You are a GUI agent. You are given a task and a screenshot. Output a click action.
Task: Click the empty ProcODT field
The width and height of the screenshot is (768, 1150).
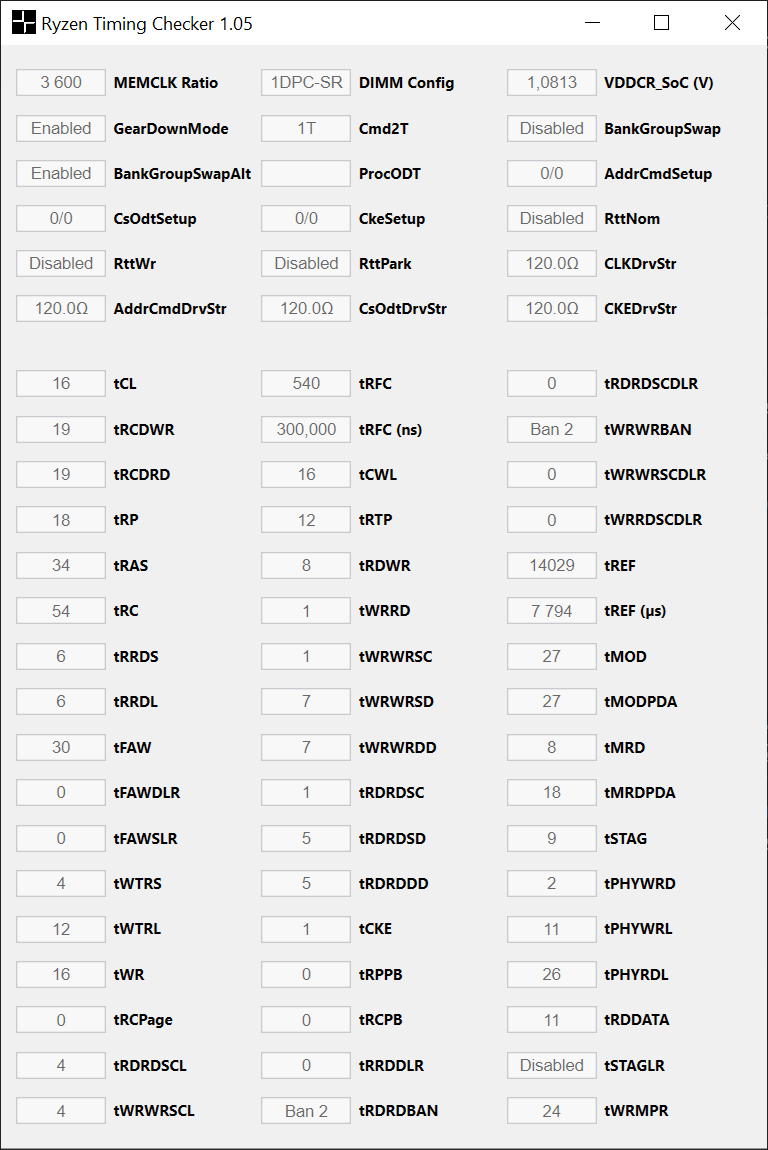point(306,174)
